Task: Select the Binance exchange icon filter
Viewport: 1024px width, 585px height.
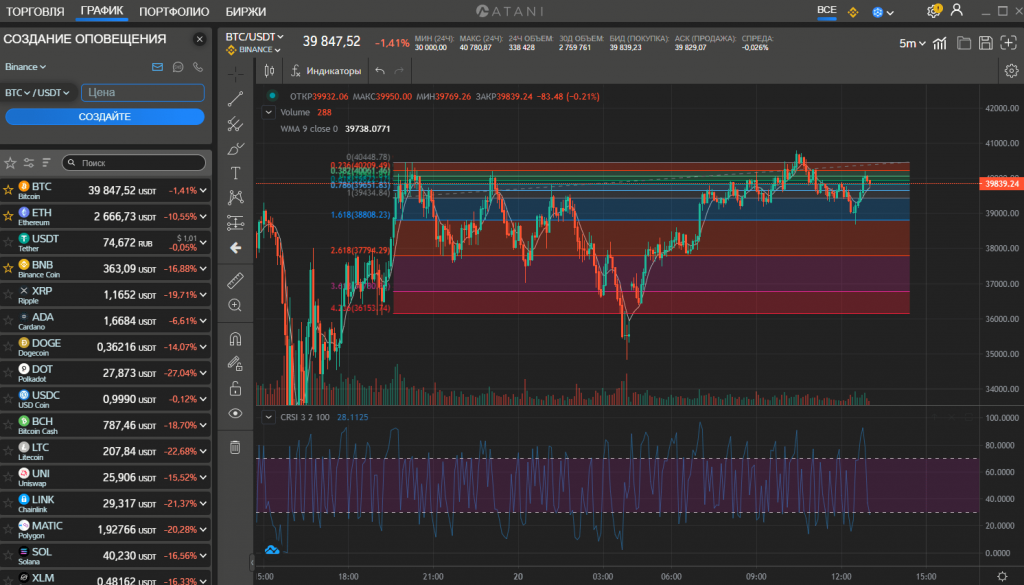Action: tap(853, 12)
